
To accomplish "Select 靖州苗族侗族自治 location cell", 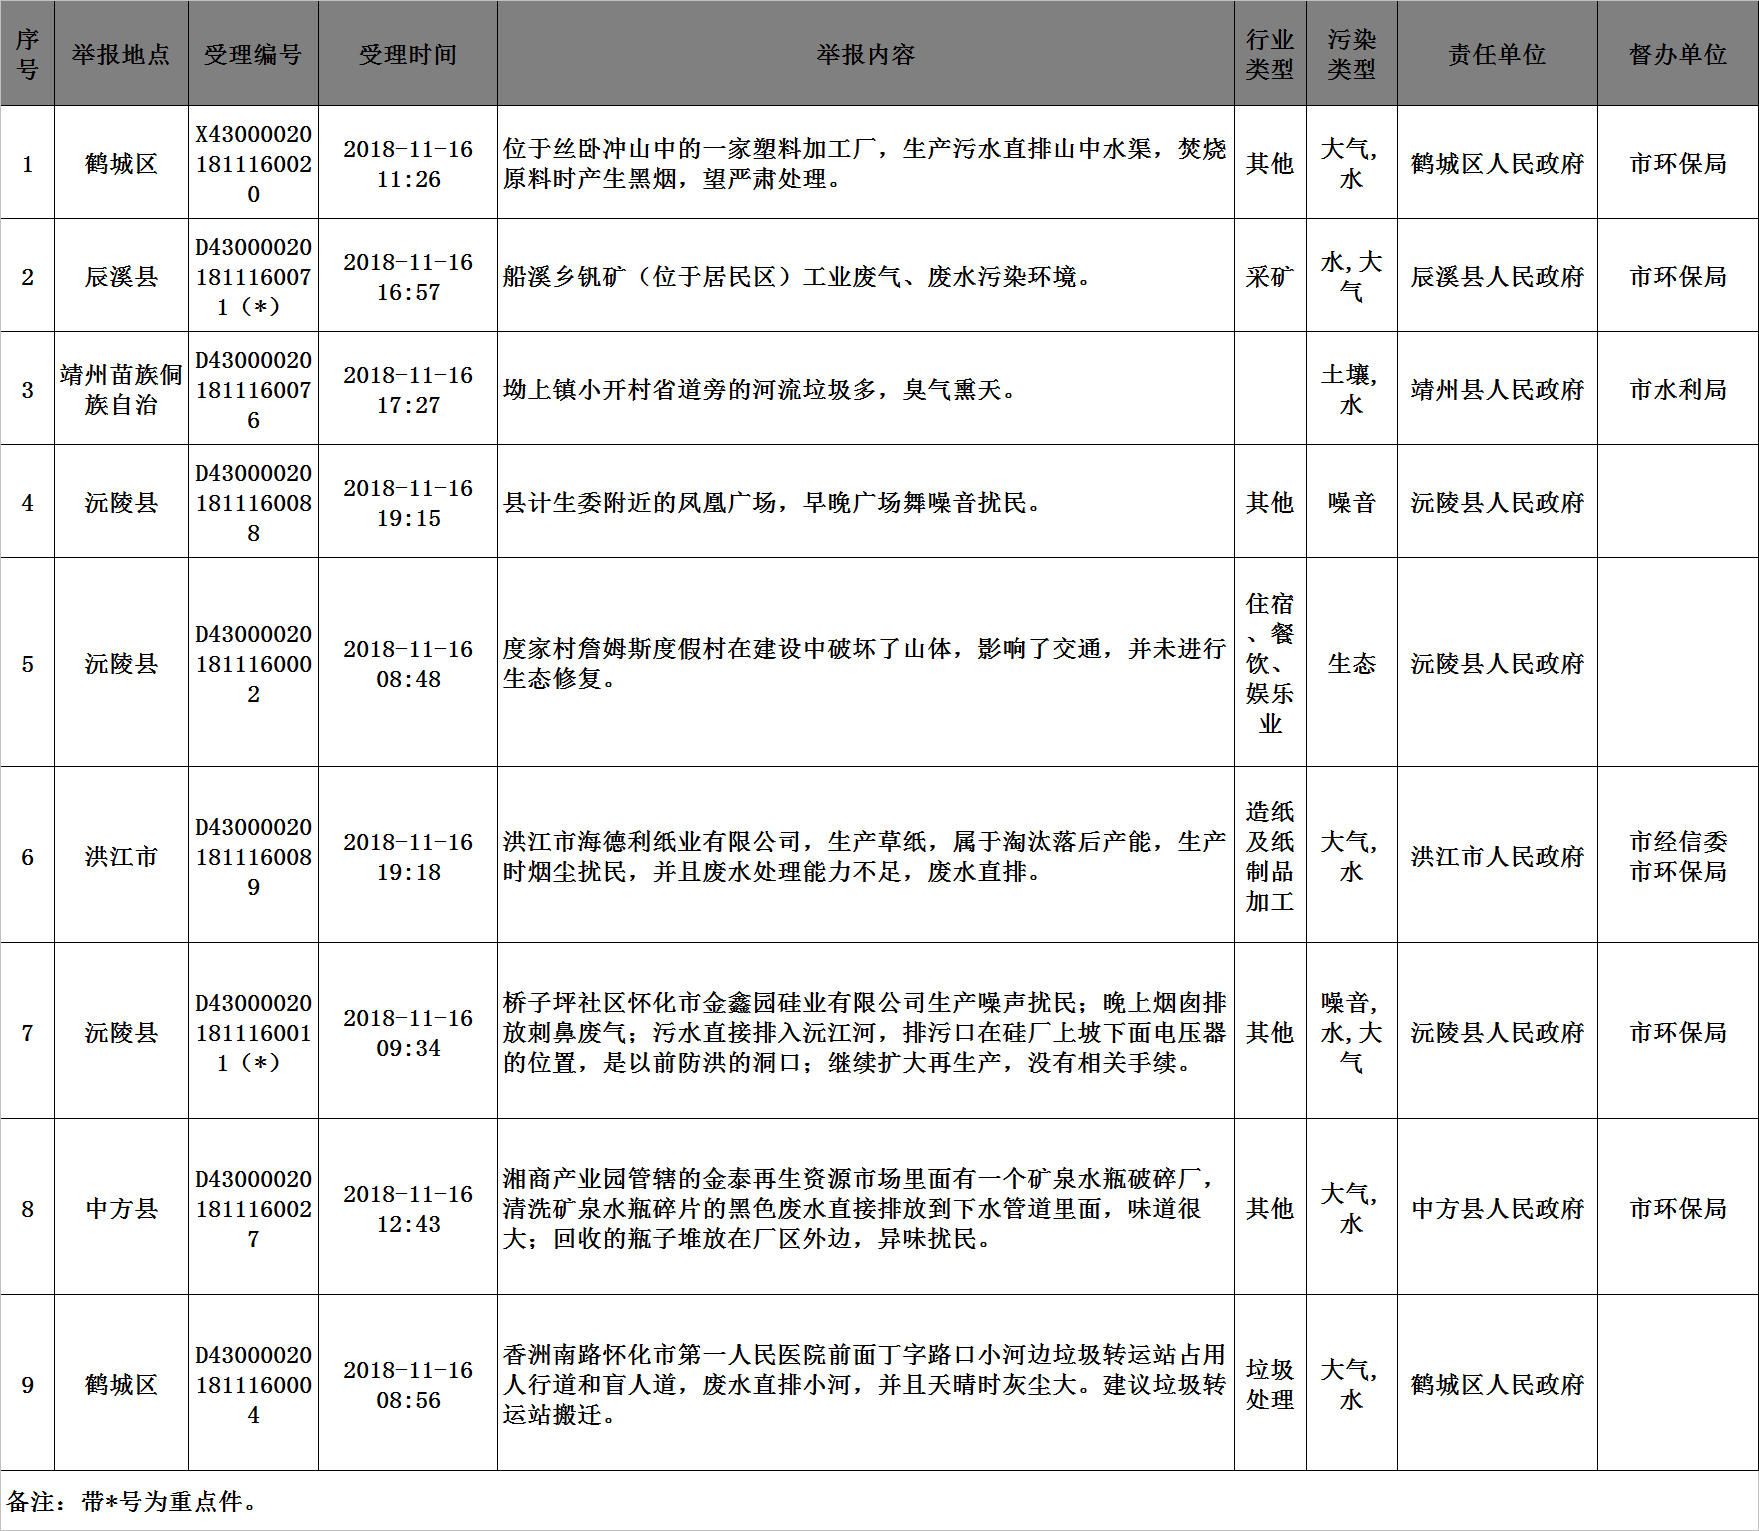I will point(121,389).
